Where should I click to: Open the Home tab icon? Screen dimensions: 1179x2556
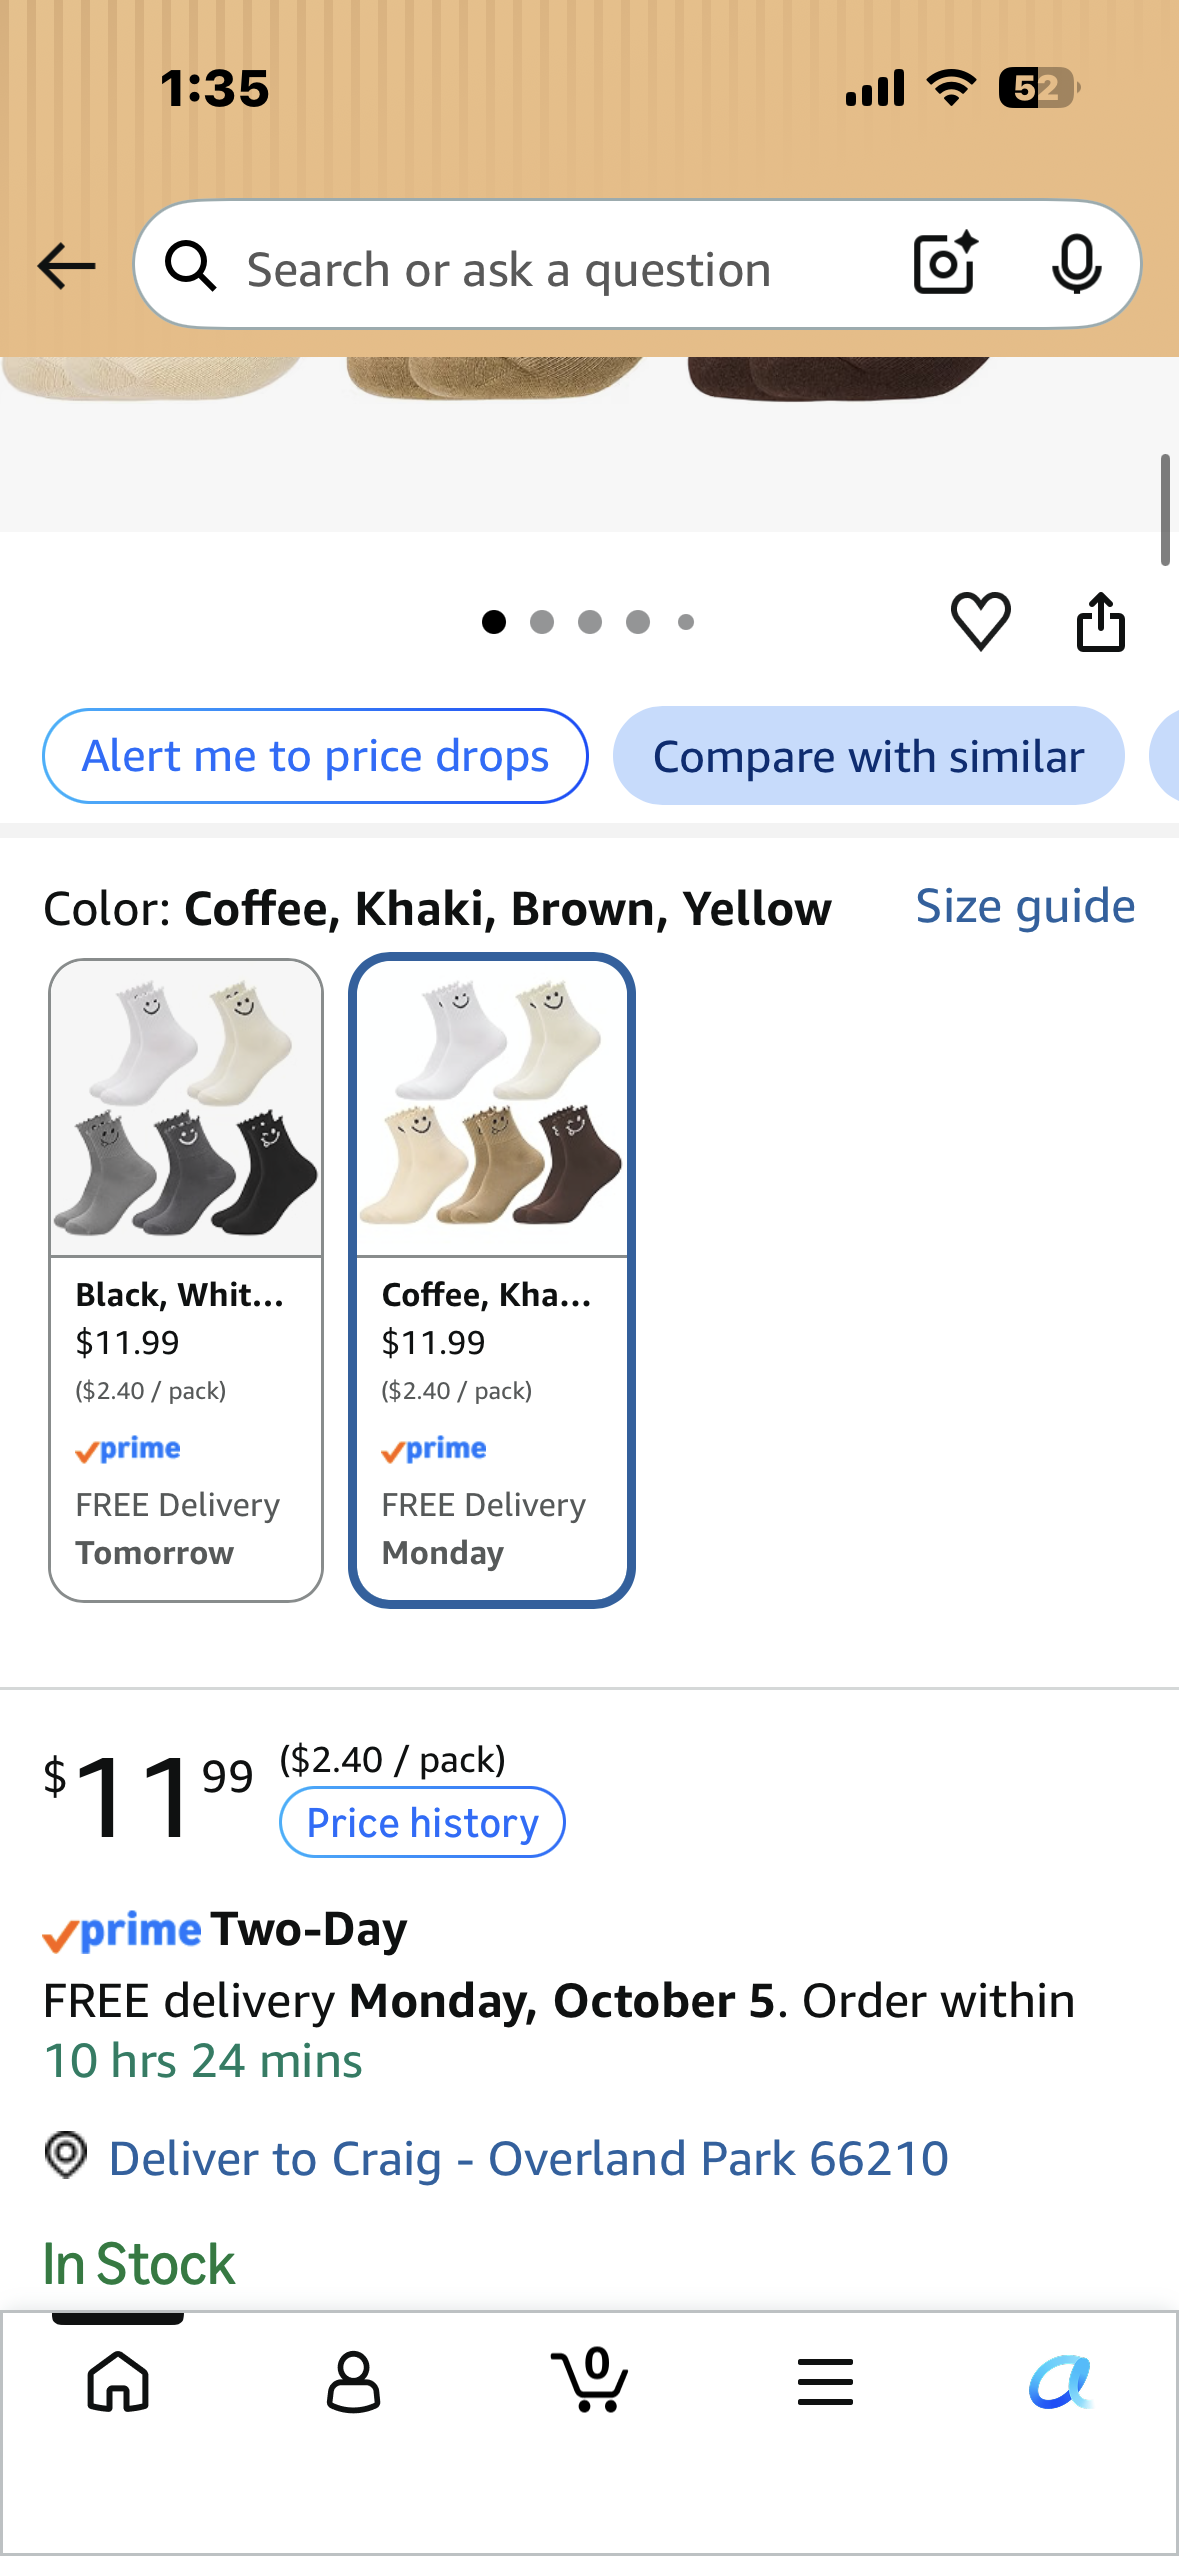[118, 2381]
